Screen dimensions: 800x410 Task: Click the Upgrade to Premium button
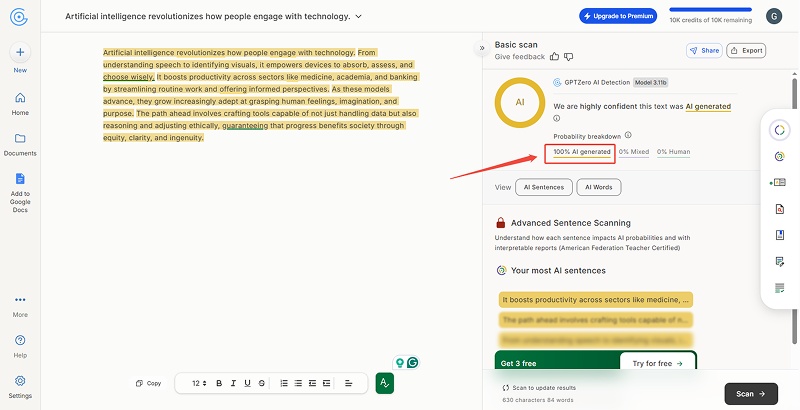[619, 16]
